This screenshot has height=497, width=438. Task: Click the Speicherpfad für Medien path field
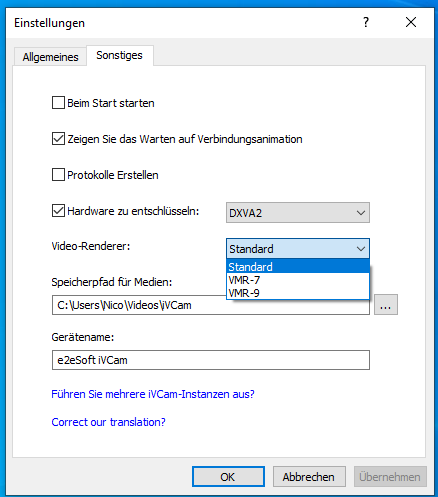[211, 305]
